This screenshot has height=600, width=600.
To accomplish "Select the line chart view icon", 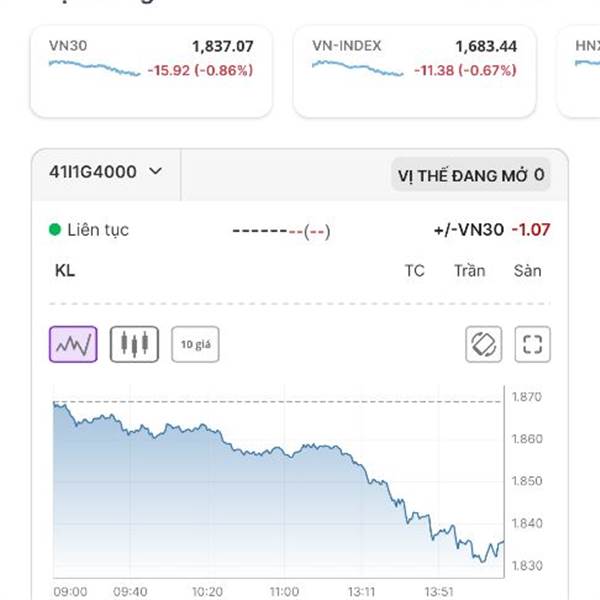I will tap(73, 344).
